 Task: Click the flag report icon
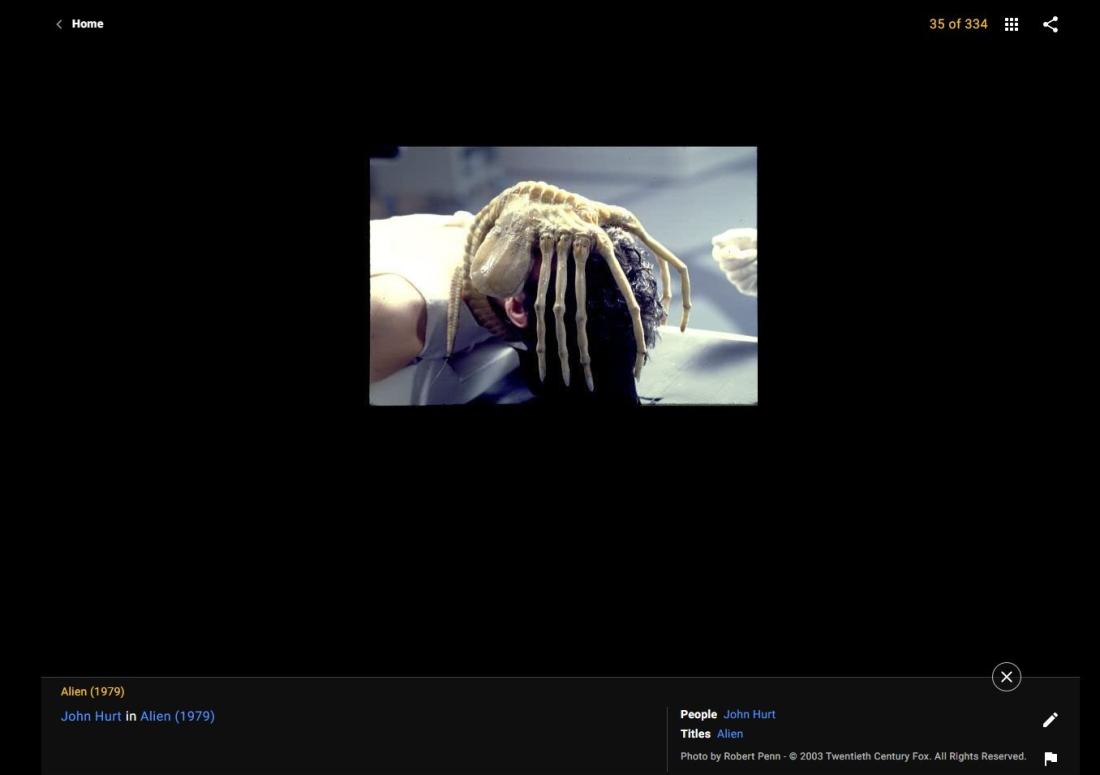(1050, 758)
